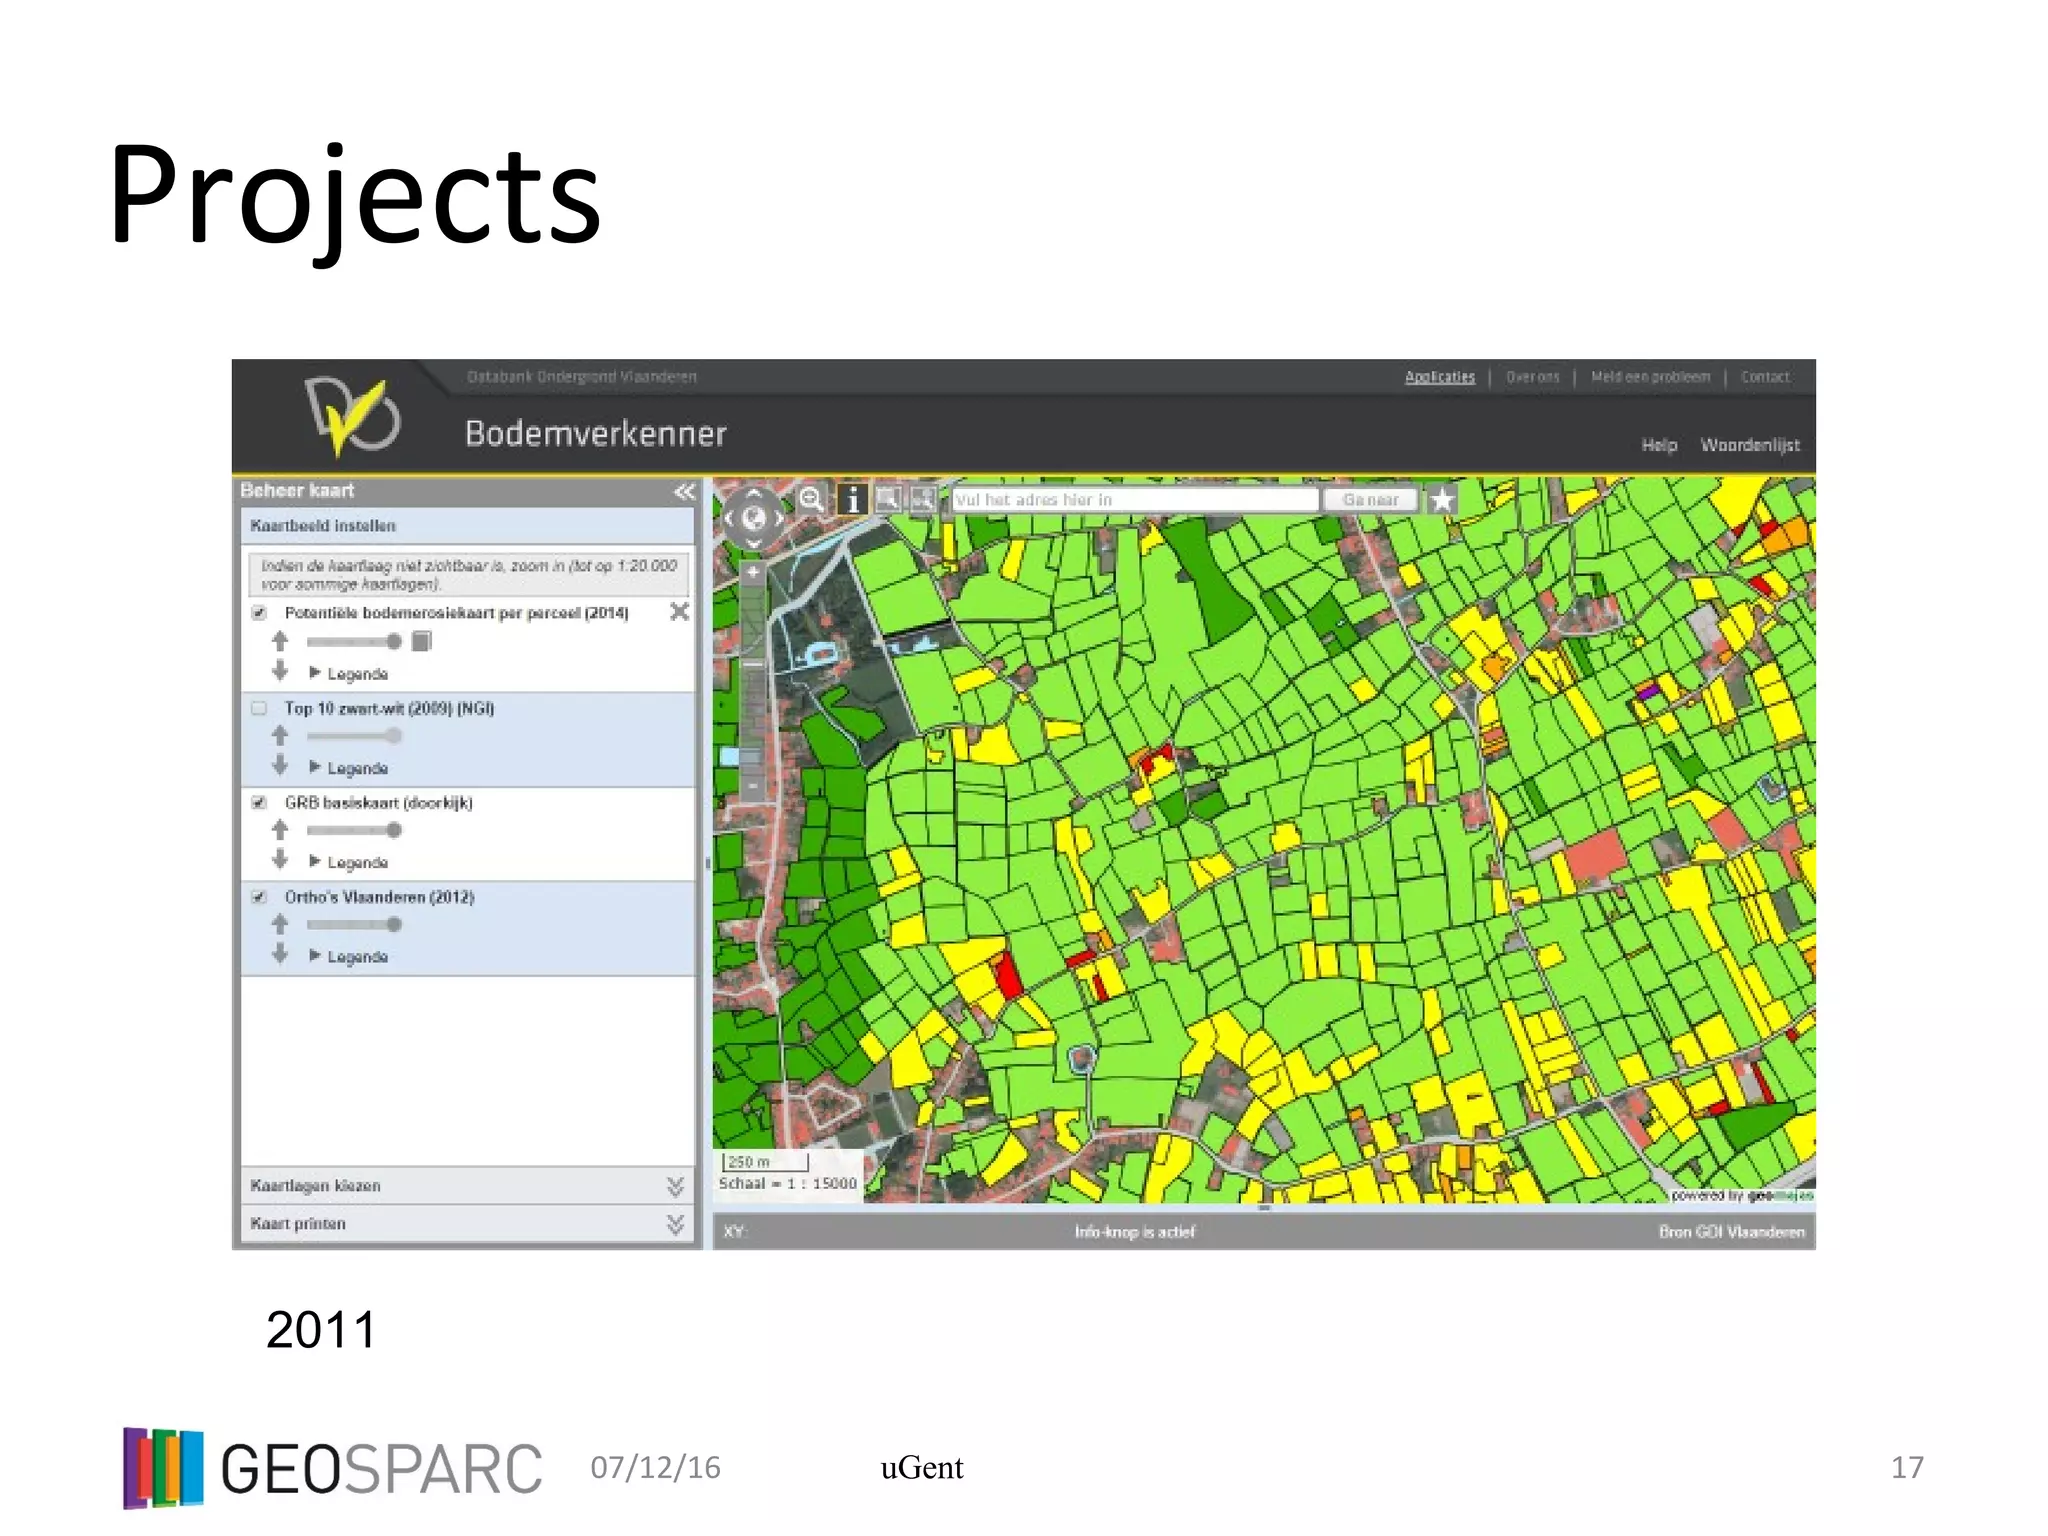Click the address search input field
The width and height of the screenshot is (2048, 1536).
(1134, 499)
